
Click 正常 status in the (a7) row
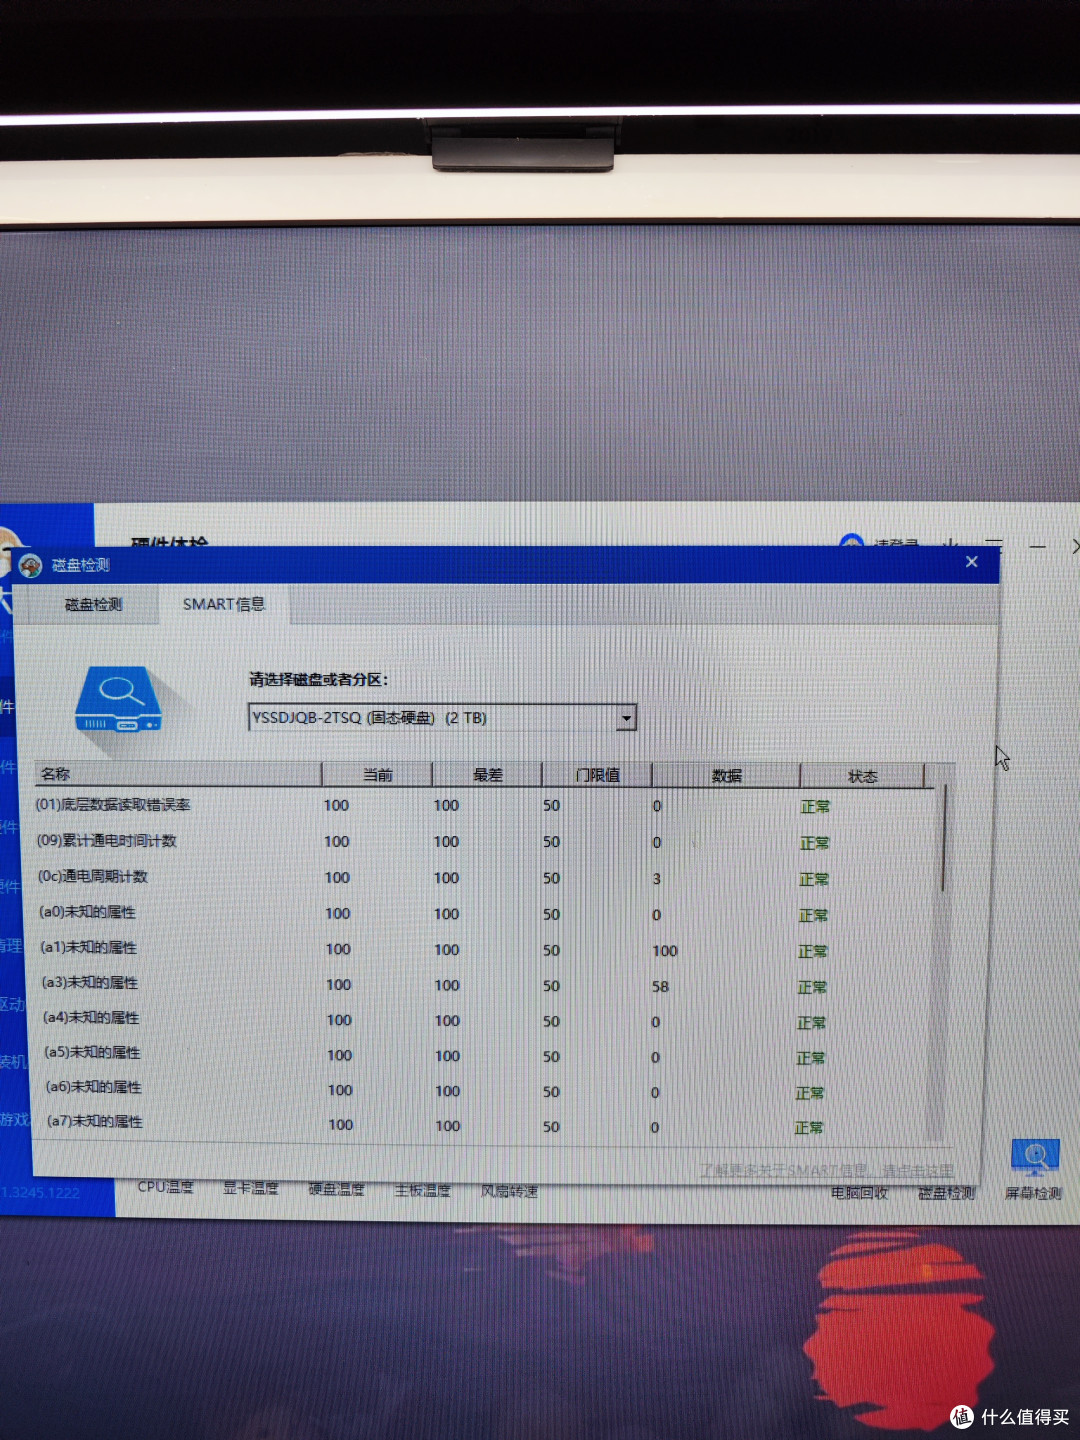(x=809, y=1127)
